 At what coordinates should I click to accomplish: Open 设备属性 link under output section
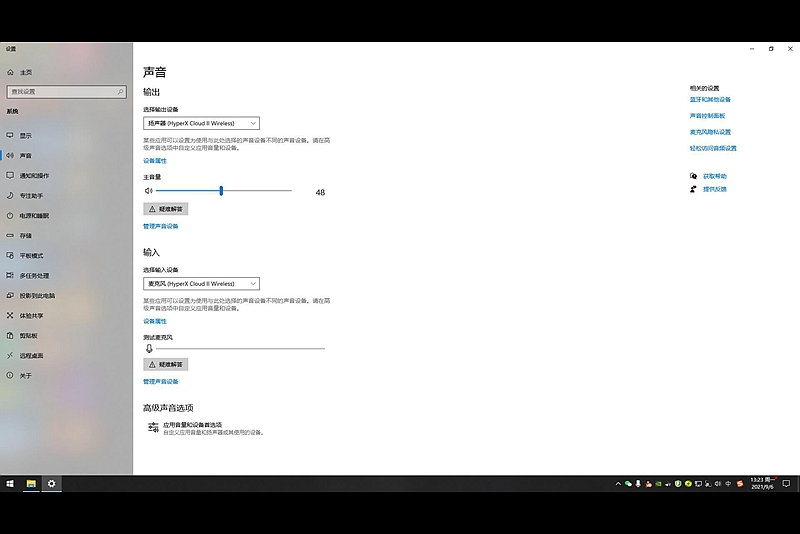[x=155, y=161]
